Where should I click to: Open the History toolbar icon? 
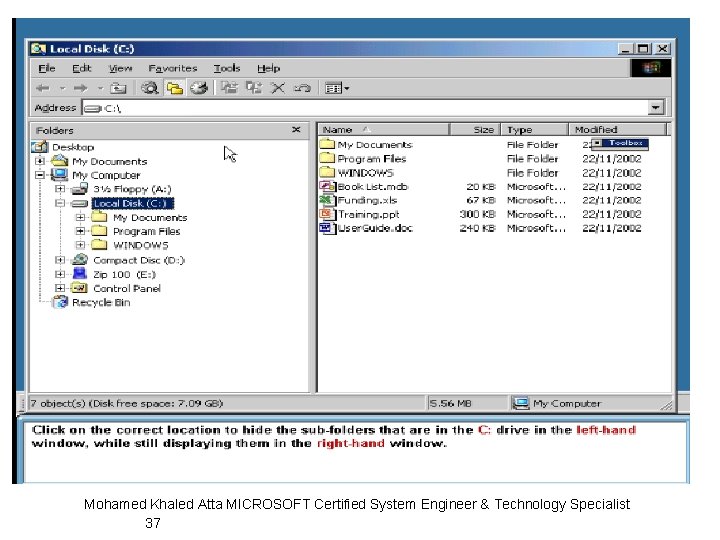pyautogui.click(x=199, y=88)
